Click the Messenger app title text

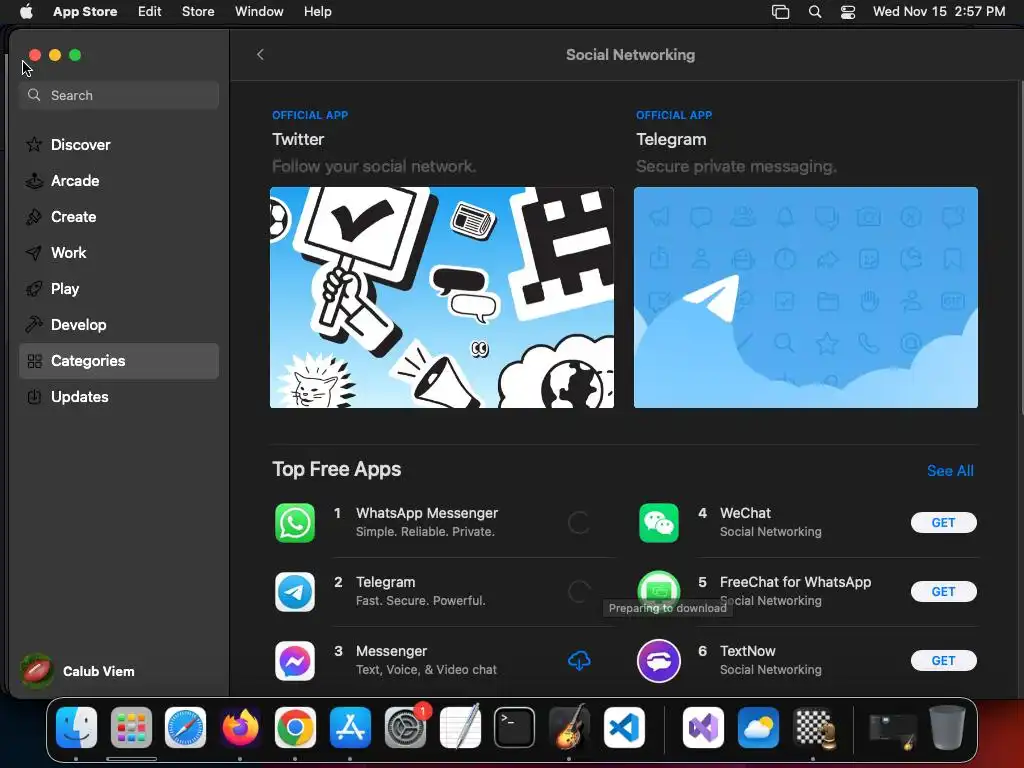(x=391, y=651)
